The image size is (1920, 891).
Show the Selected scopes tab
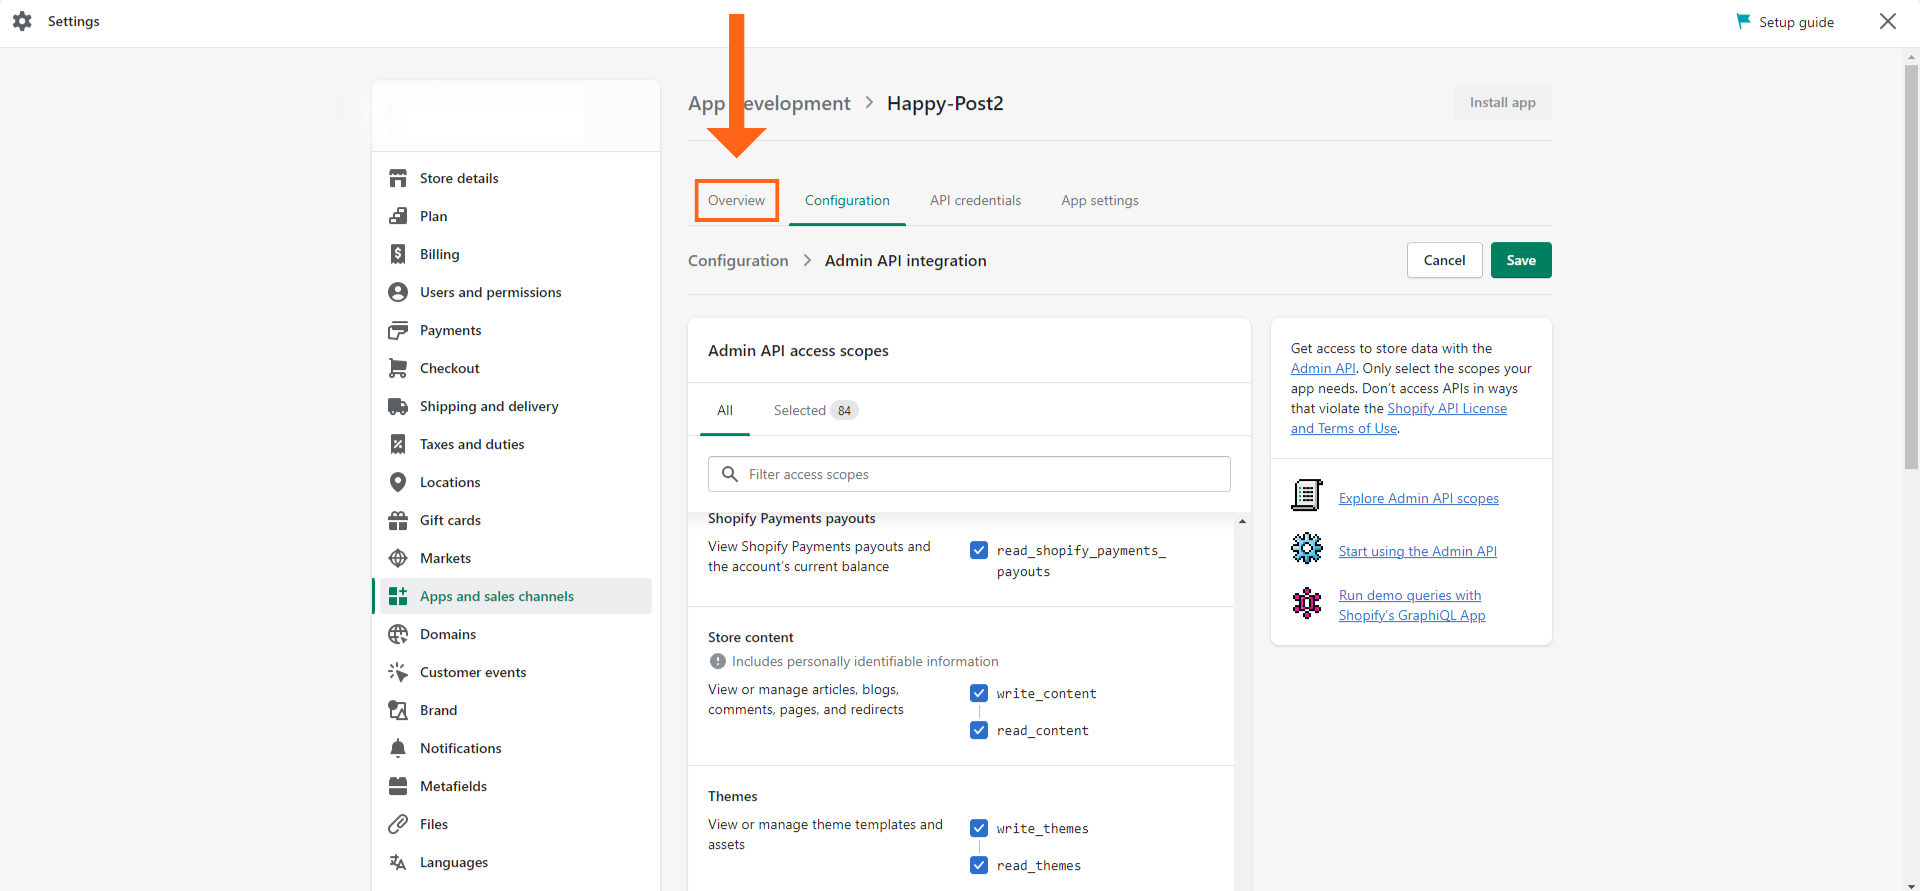pos(814,410)
